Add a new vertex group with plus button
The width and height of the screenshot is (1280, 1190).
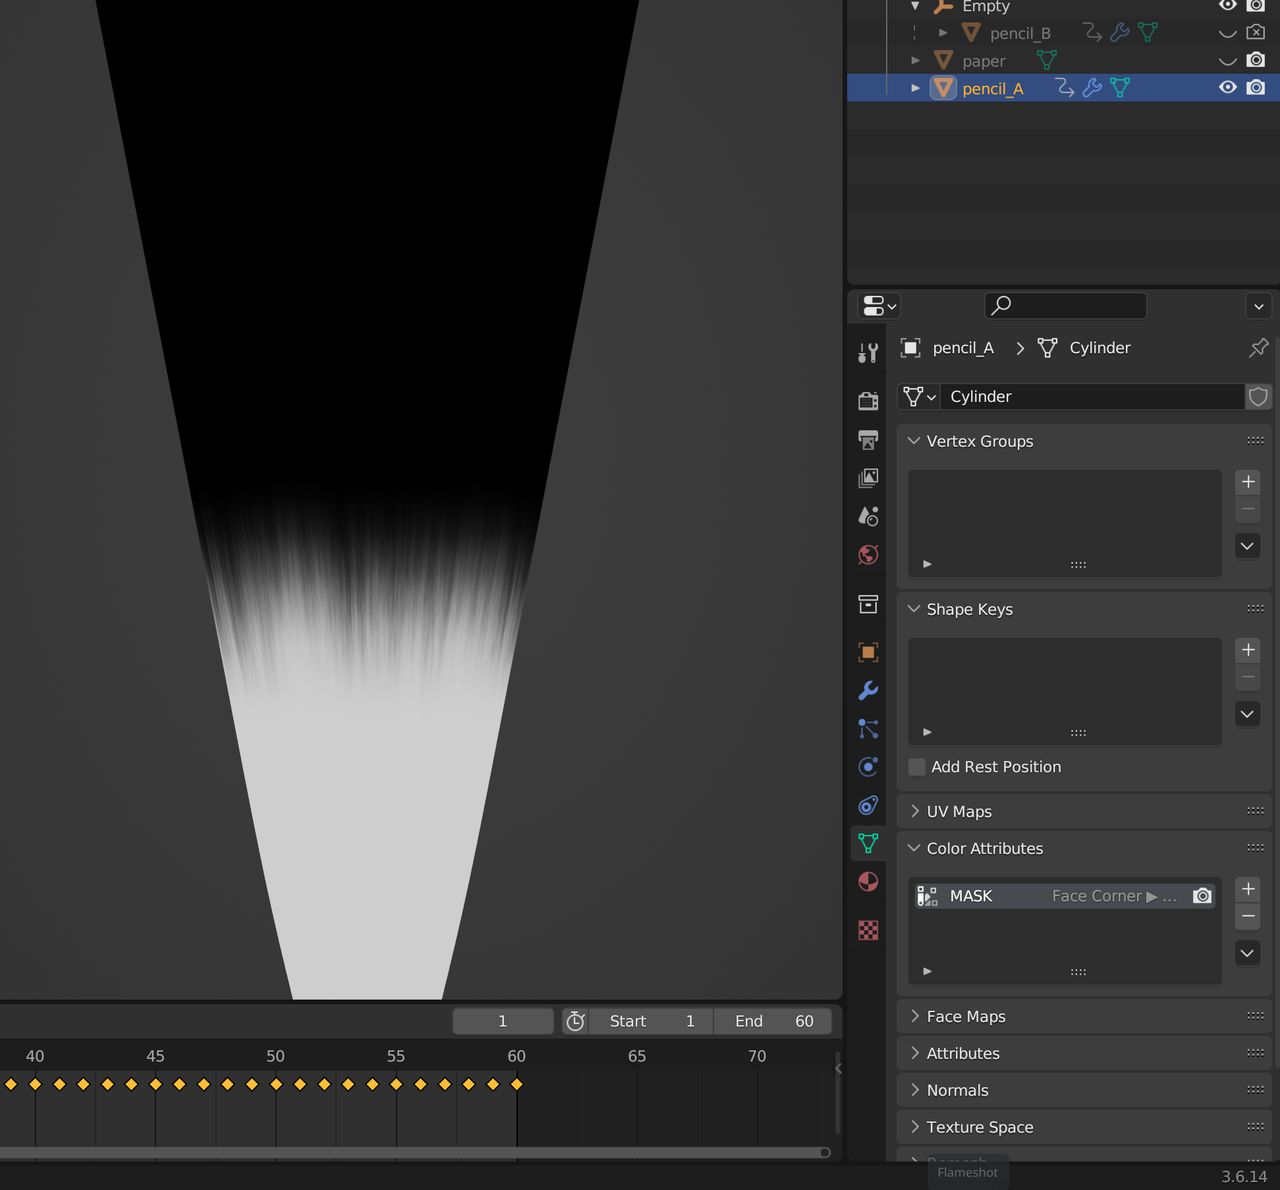coord(1248,482)
